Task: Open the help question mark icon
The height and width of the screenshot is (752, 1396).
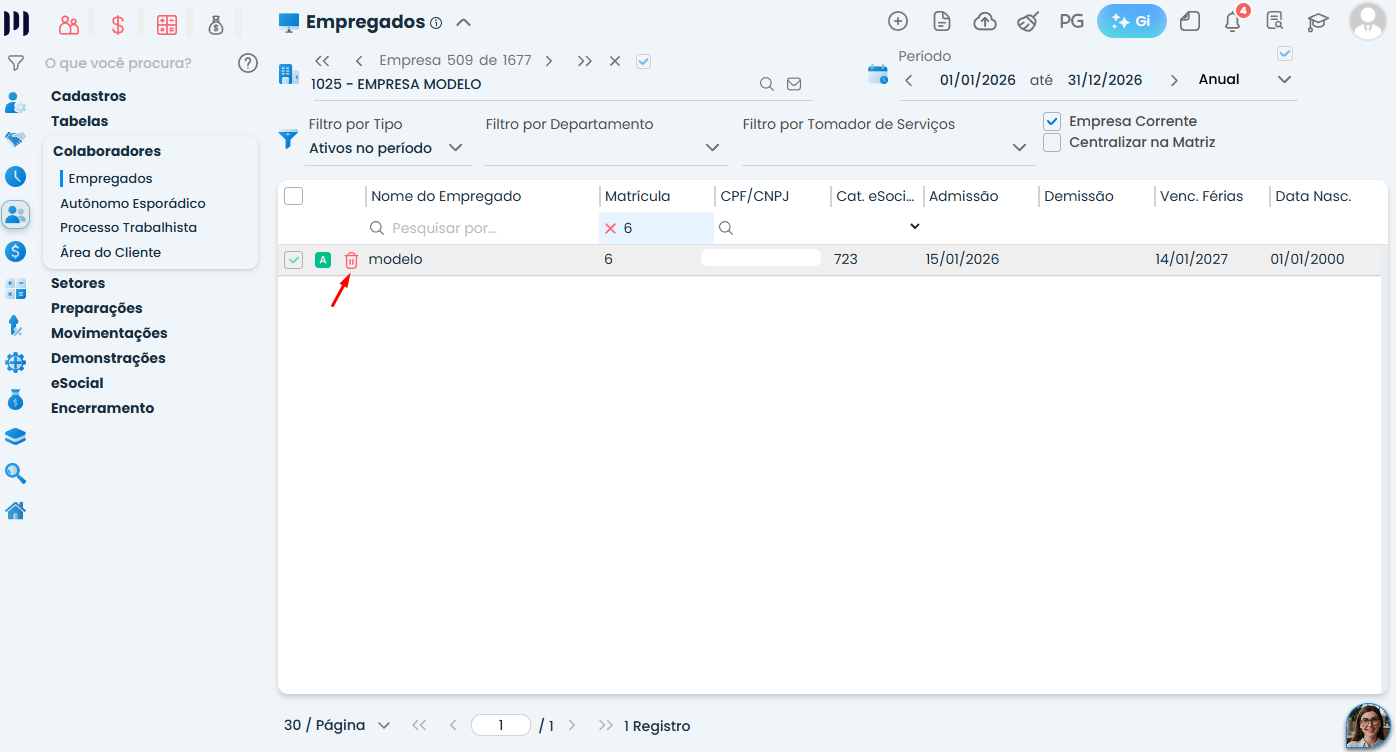Action: (x=248, y=63)
